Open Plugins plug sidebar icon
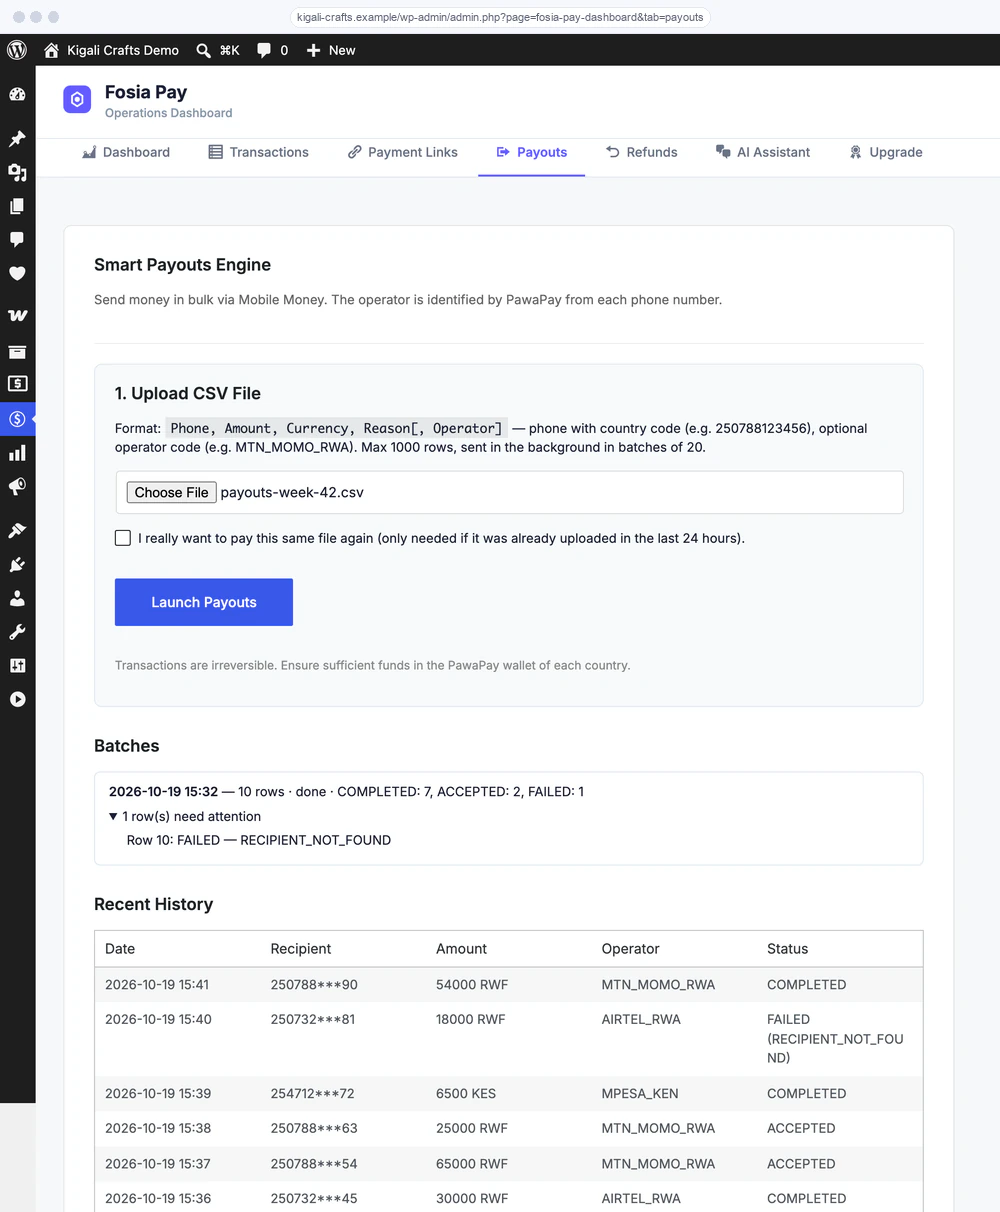Image resolution: width=1000 pixels, height=1212 pixels. click(x=17, y=565)
